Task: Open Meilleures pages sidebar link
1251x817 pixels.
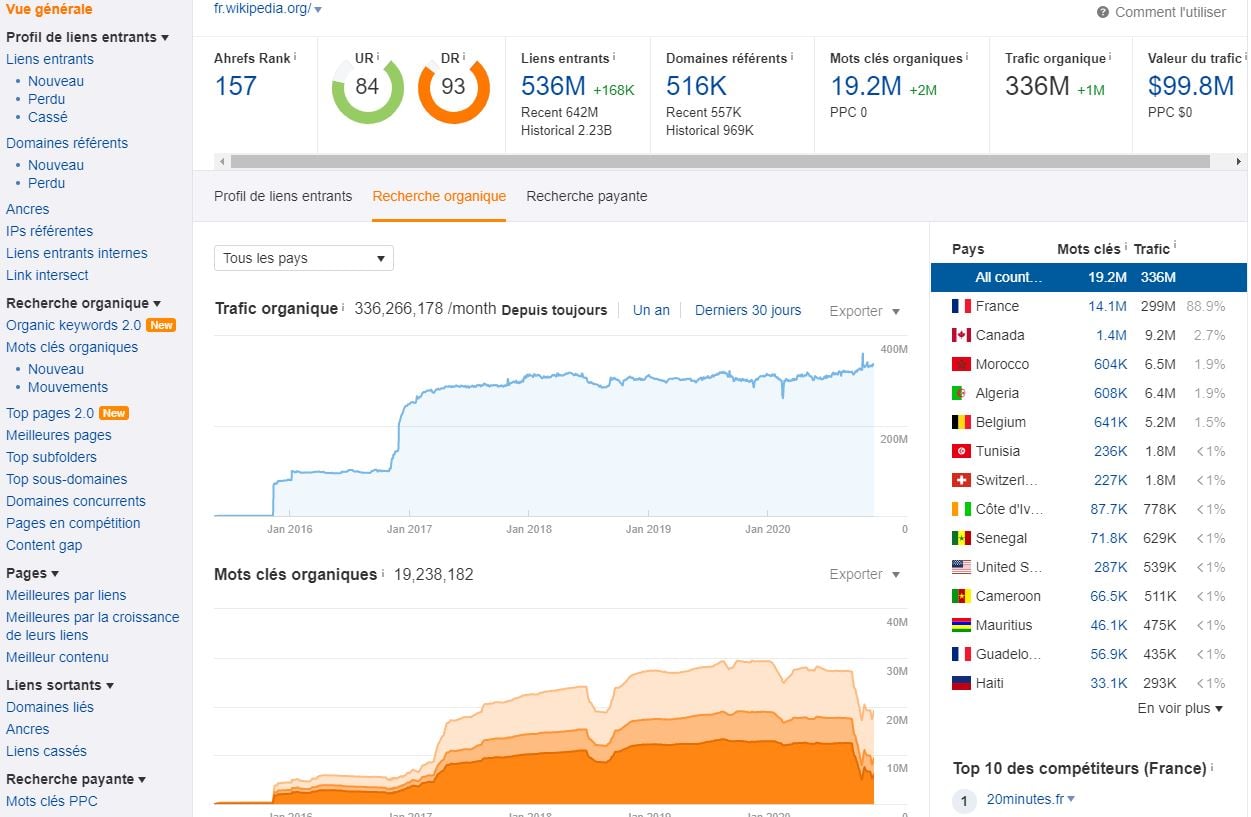Action: coord(59,435)
